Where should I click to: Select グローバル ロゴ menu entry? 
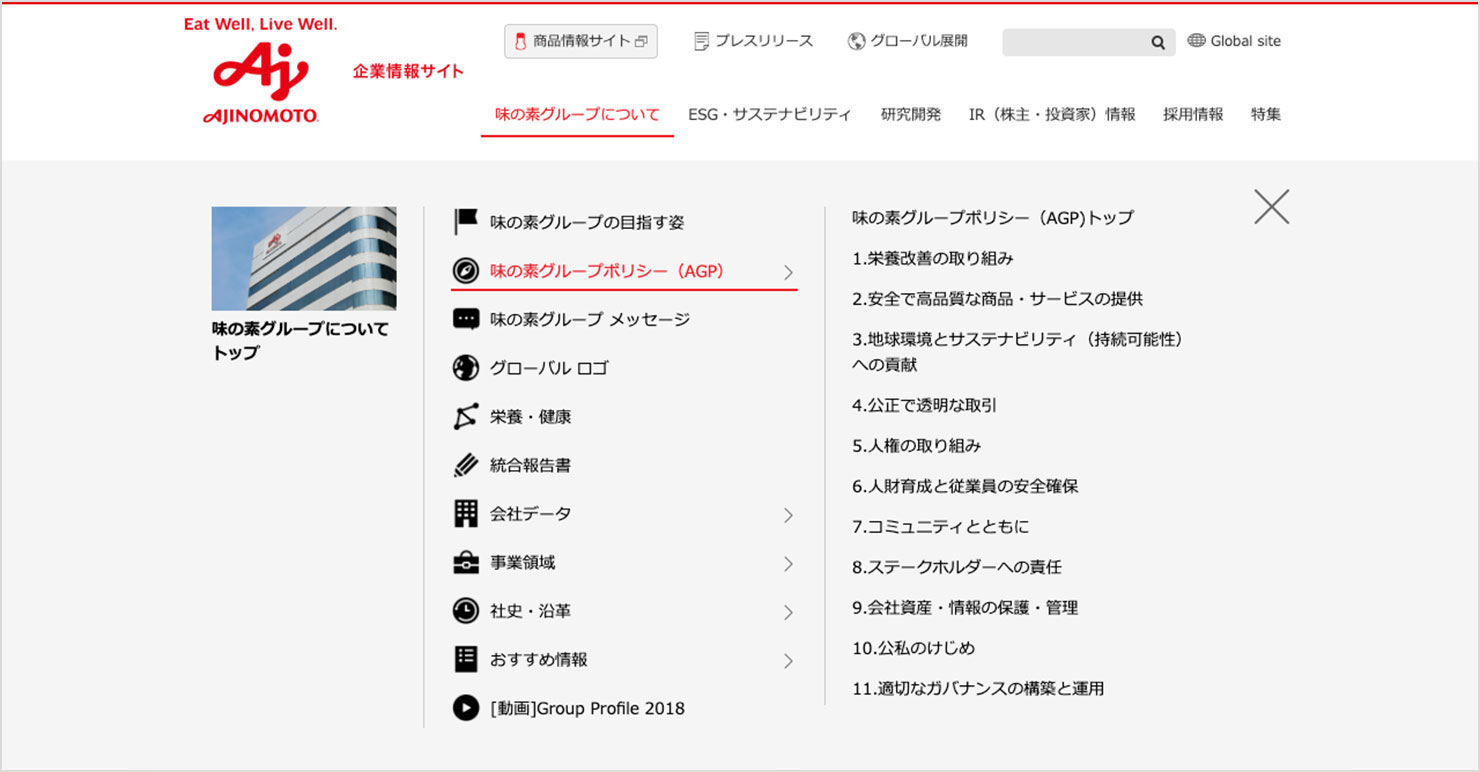click(549, 368)
